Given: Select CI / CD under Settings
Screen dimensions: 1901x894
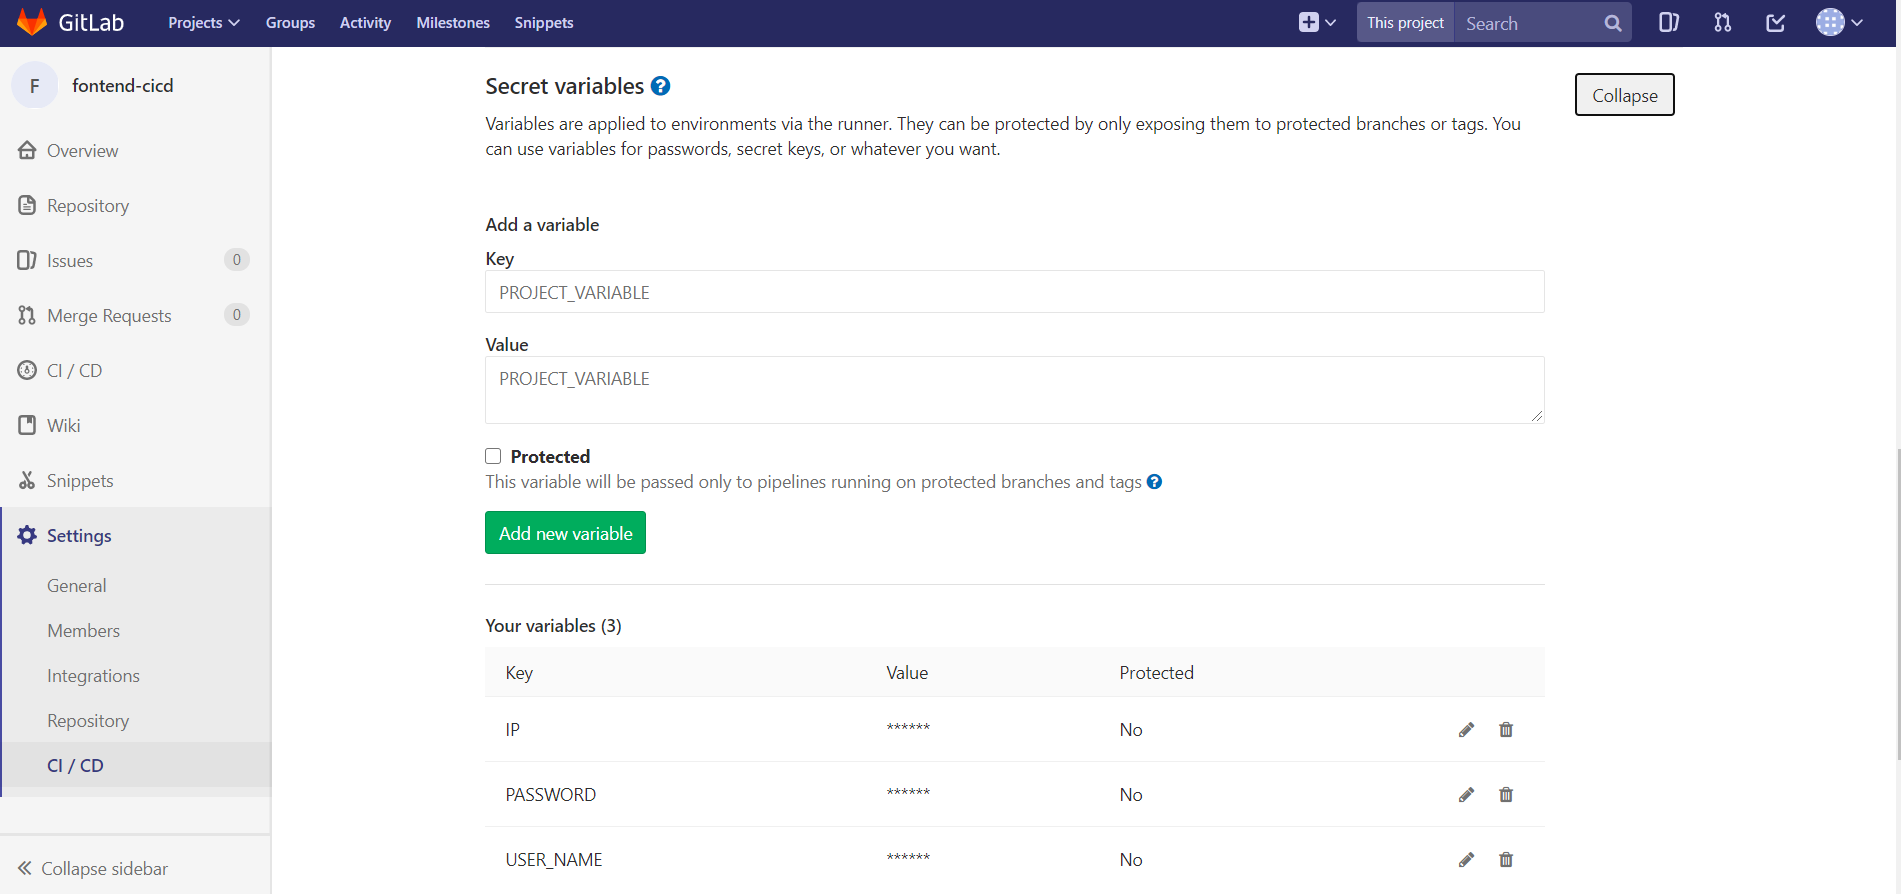Looking at the screenshot, I should [75, 765].
